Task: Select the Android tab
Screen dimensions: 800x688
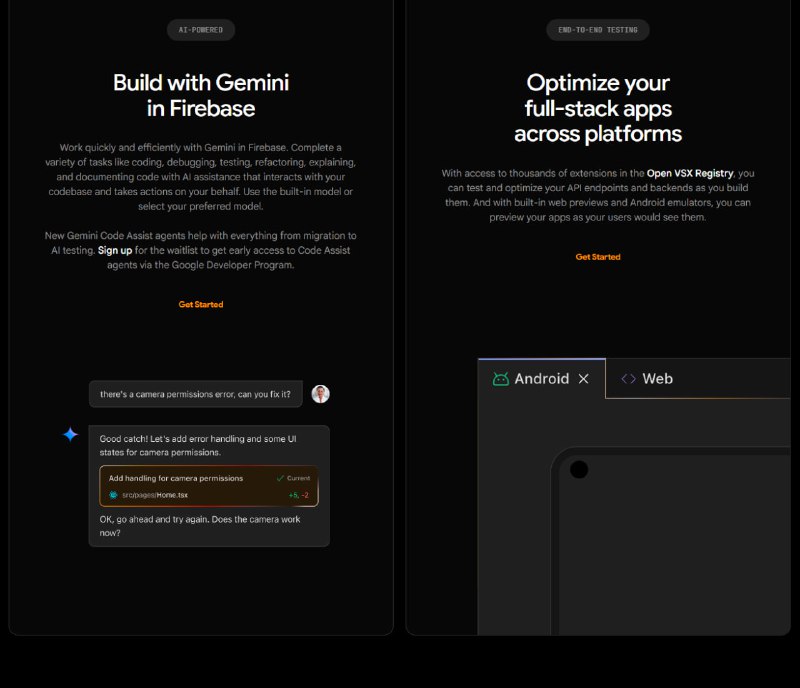Action: 540,379
